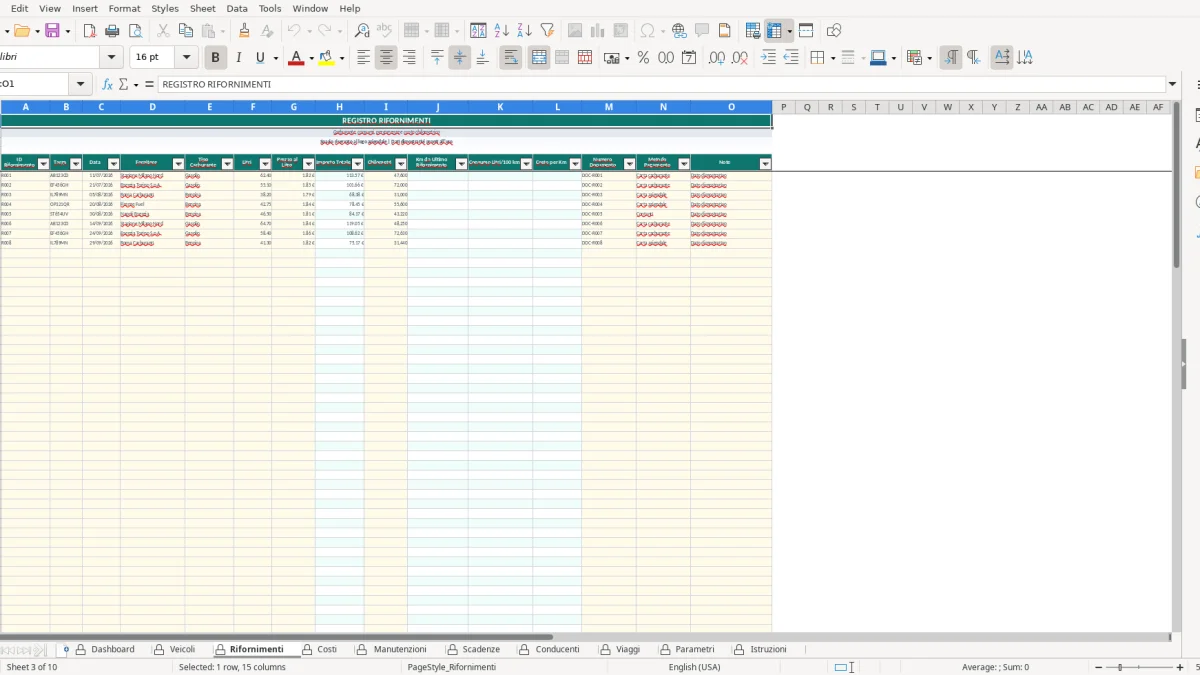Open the Font Color dropdown arrow
The width and height of the screenshot is (1200, 675).
point(311,58)
